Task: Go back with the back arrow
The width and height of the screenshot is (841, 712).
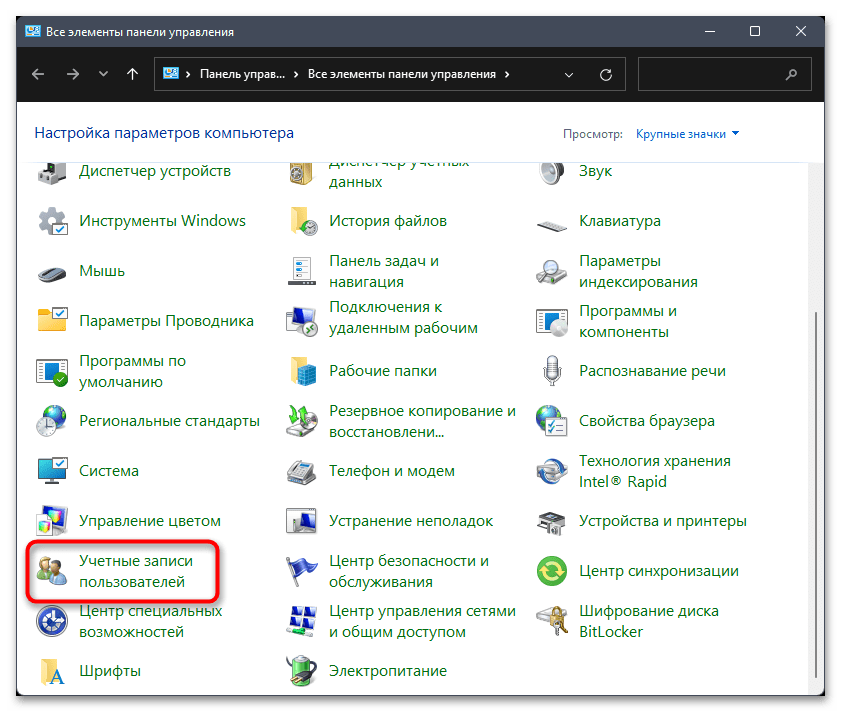Action: tap(38, 74)
